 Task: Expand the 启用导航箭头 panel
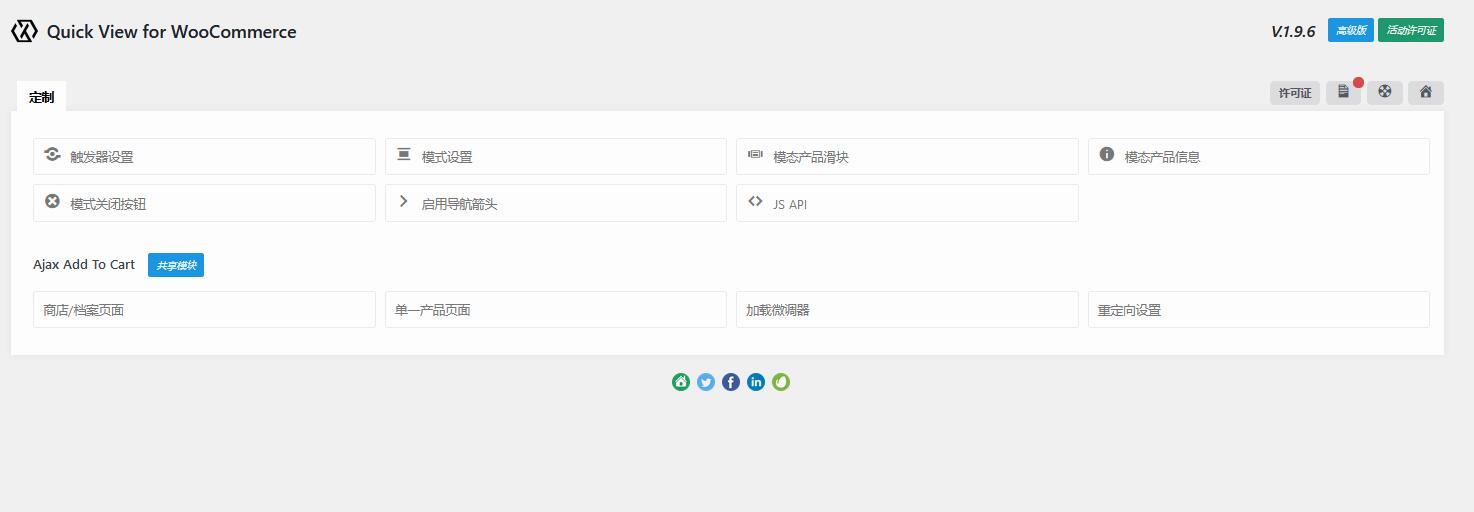pos(556,203)
